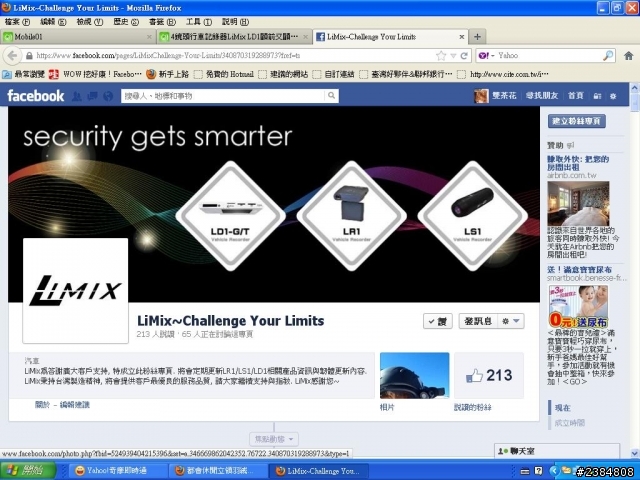The image size is (640, 480).
Task: Click the 編輯建議 link
Action: click(74, 404)
